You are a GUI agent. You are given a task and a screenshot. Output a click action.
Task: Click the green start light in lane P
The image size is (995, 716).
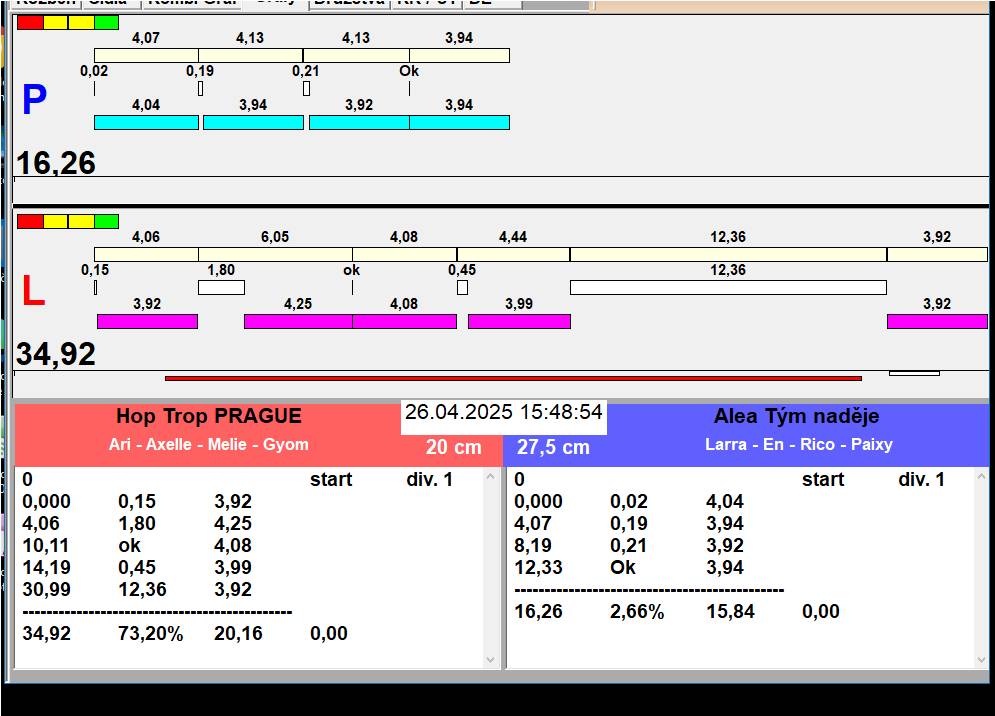click(106, 22)
